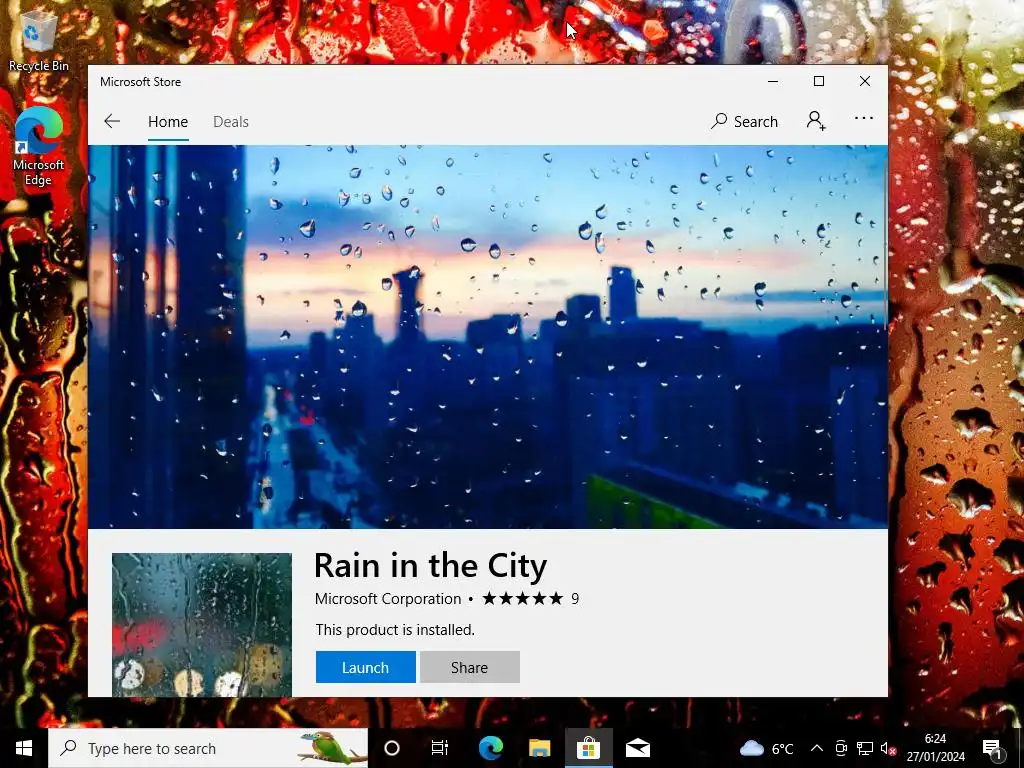Open File Explorer from the taskbar
This screenshot has width=1024, height=768.
pyautogui.click(x=539, y=748)
